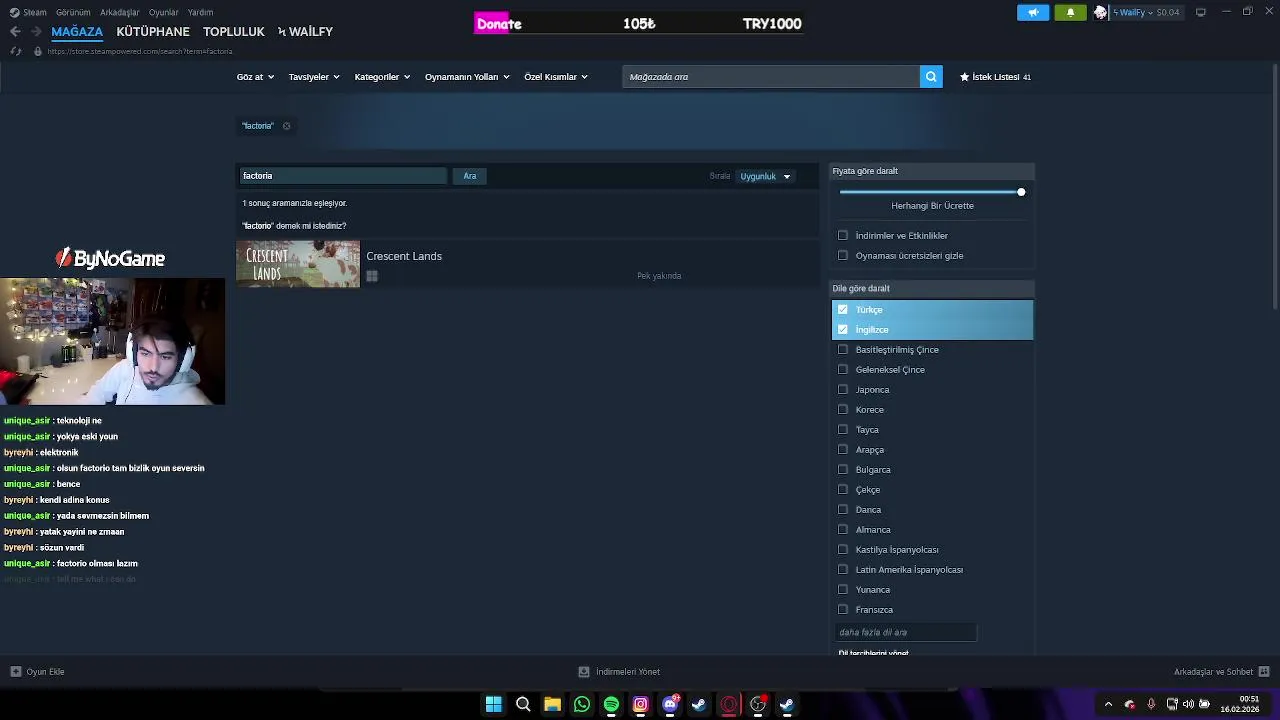Click the store search magnifier button
1280x720 pixels.
931,77
